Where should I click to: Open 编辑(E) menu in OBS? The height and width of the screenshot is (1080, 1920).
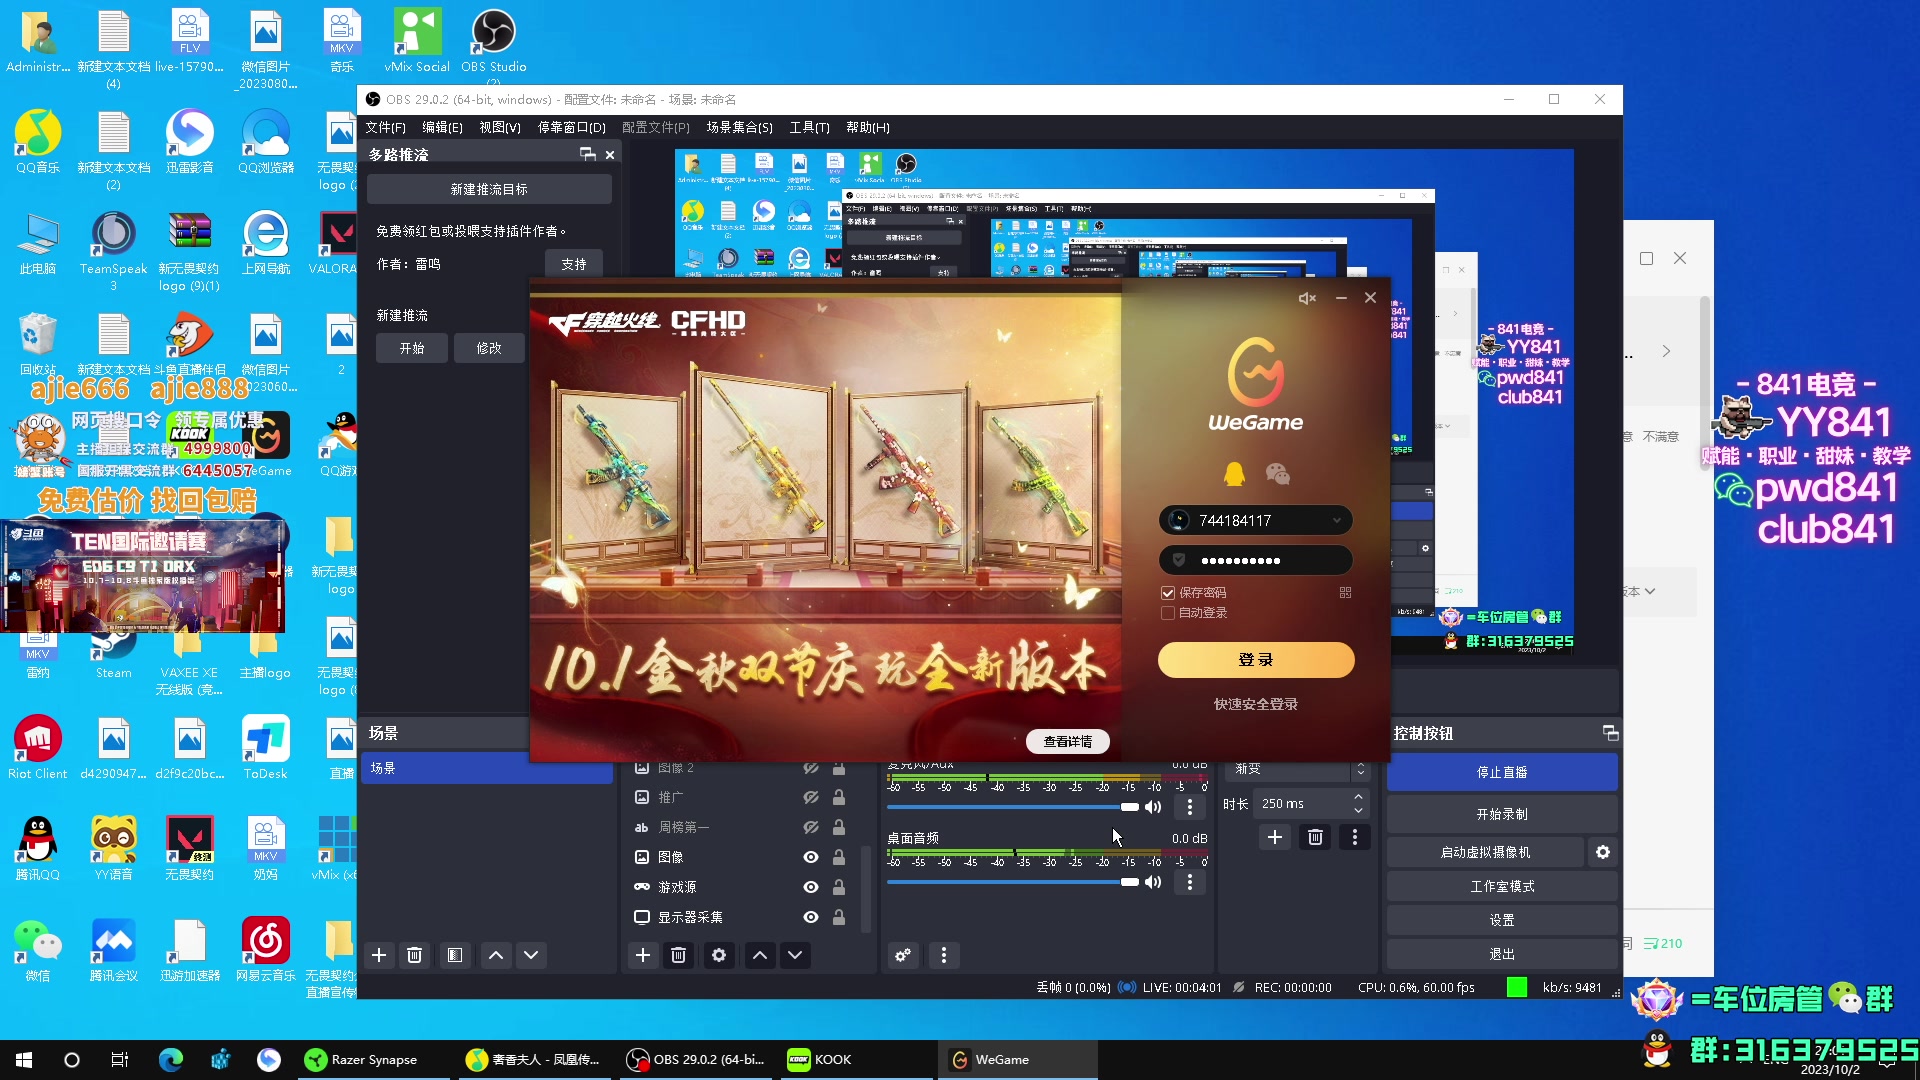point(442,127)
